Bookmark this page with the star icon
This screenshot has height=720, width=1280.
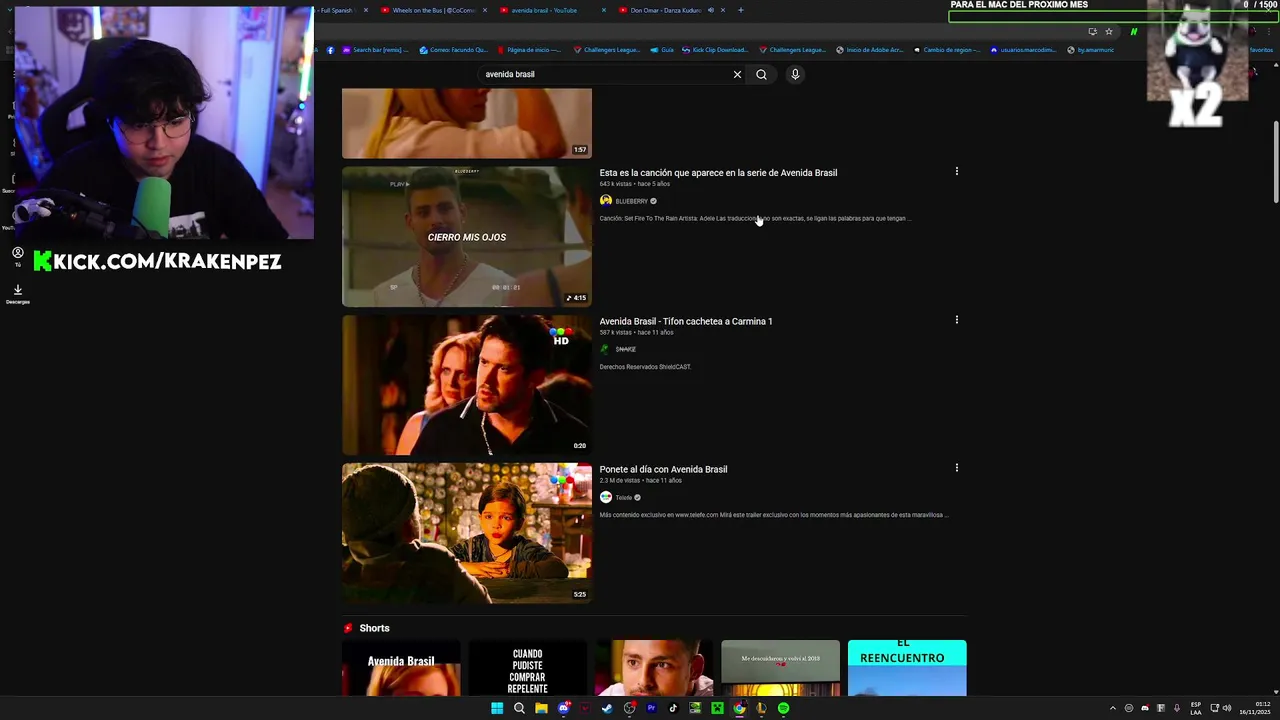[x=1108, y=32]
